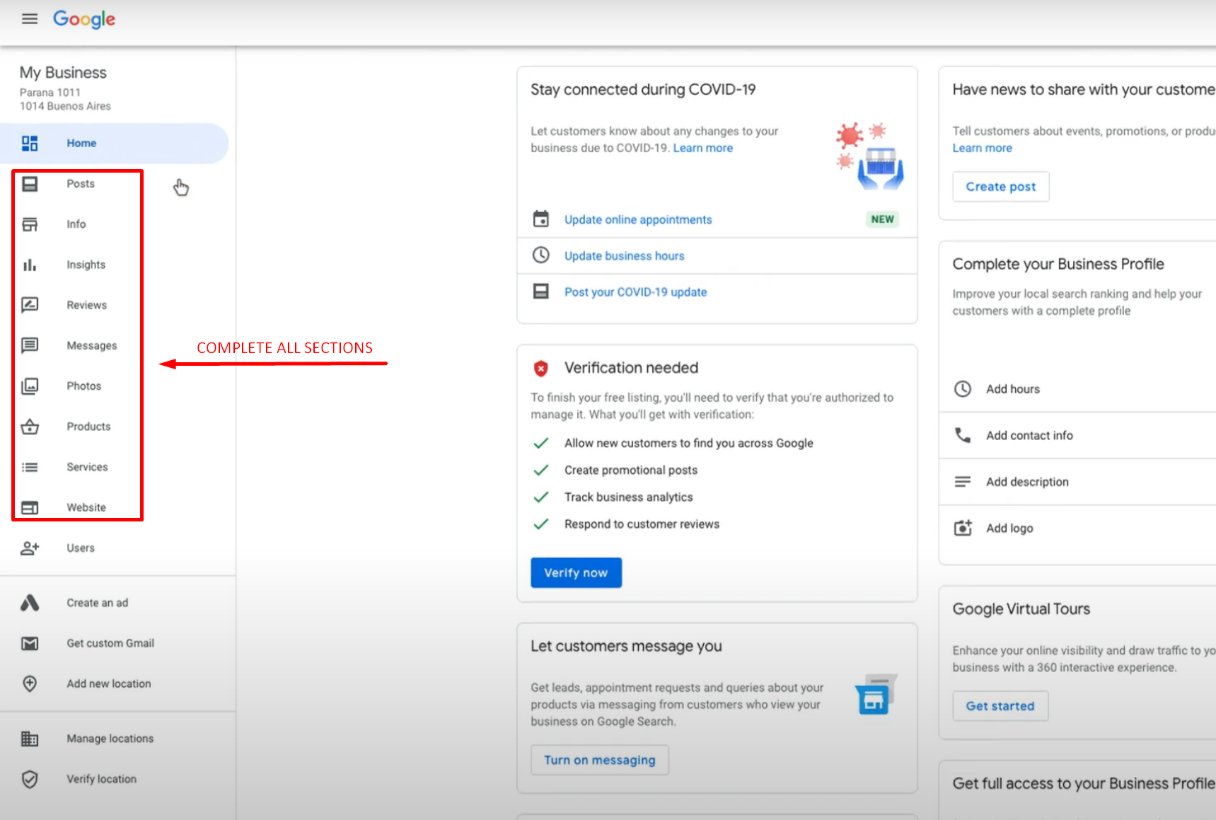Open the Update online appointments link
Viewport: 1216px width, 820px height.
[x=638, y=220]
